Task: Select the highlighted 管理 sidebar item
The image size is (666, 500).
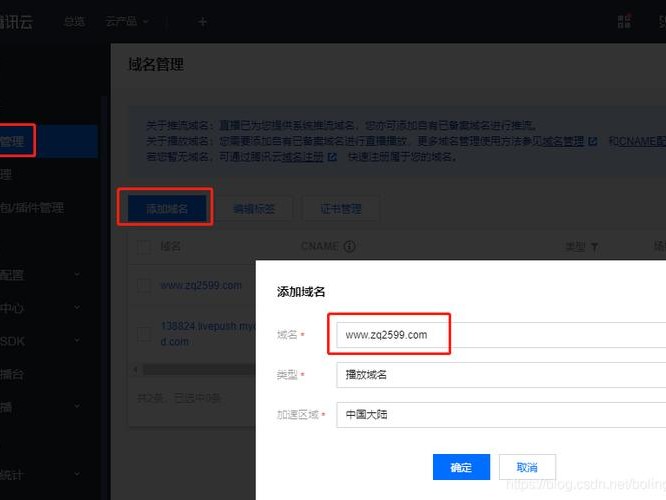Action: [x=49, y=141]
